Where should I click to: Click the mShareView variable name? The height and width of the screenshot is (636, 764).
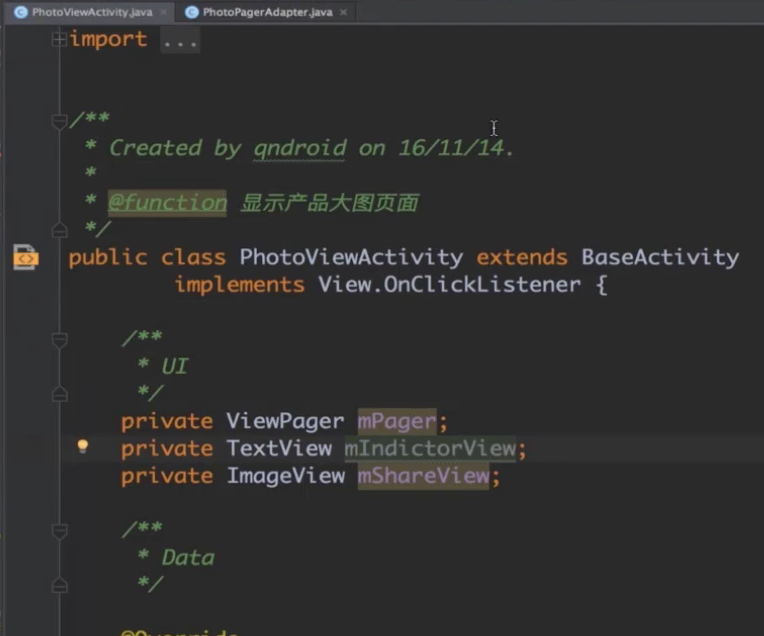(423, 476)
